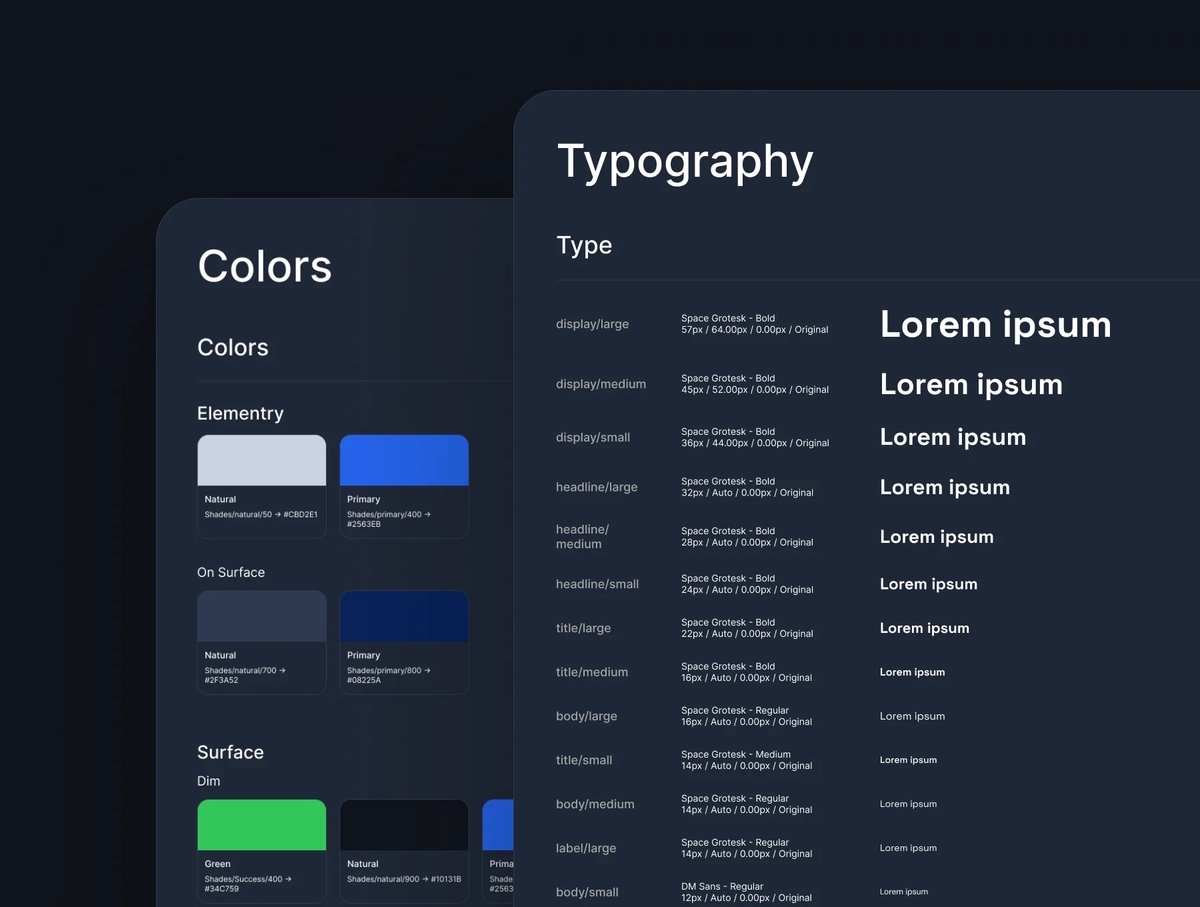Click the Shades/primary/400 token text under Elementry

388,515
